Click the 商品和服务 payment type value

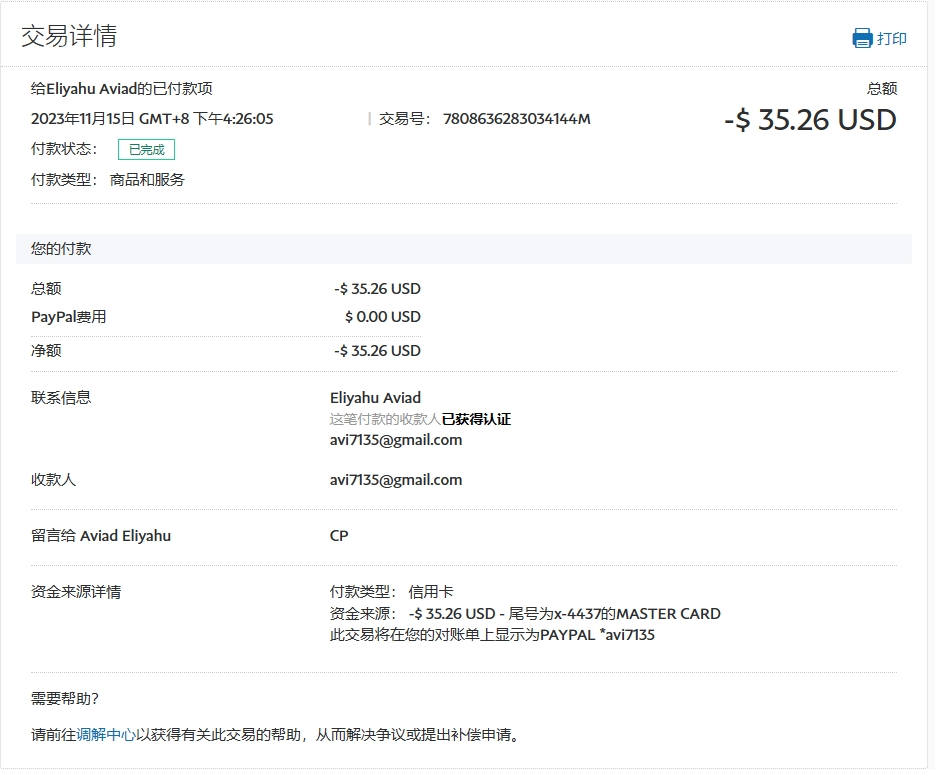pyautogui.click(x=147, y=180)
